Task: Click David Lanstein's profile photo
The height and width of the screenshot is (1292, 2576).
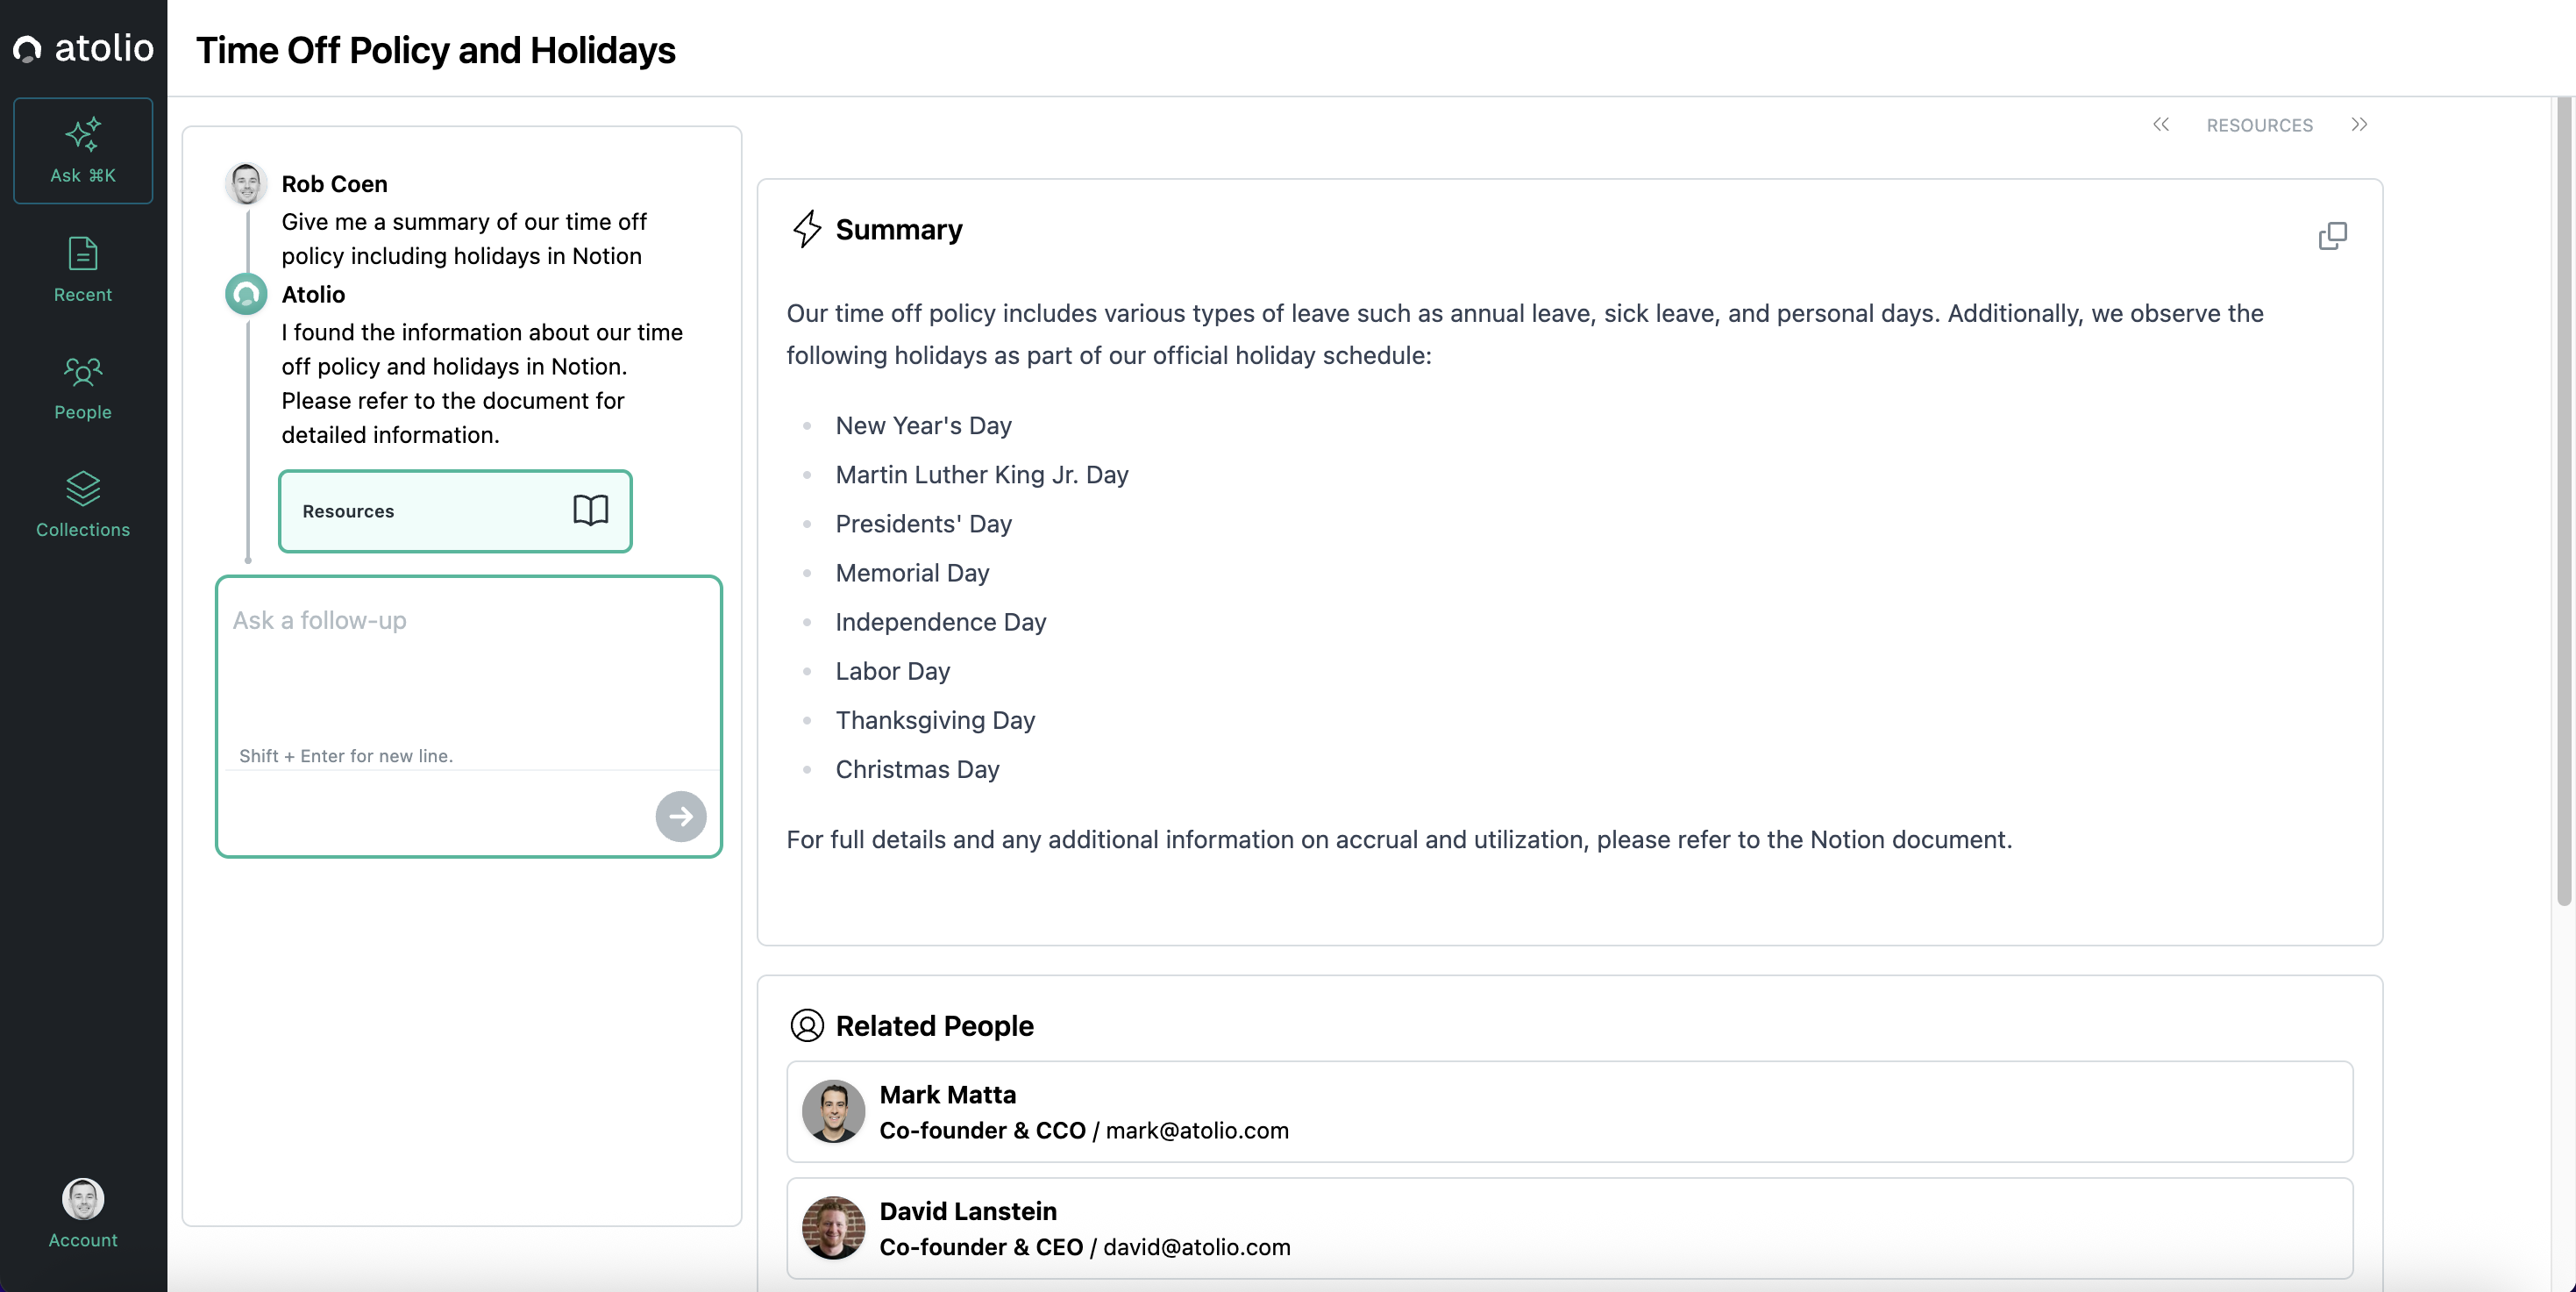Action: coord(833,1228)
